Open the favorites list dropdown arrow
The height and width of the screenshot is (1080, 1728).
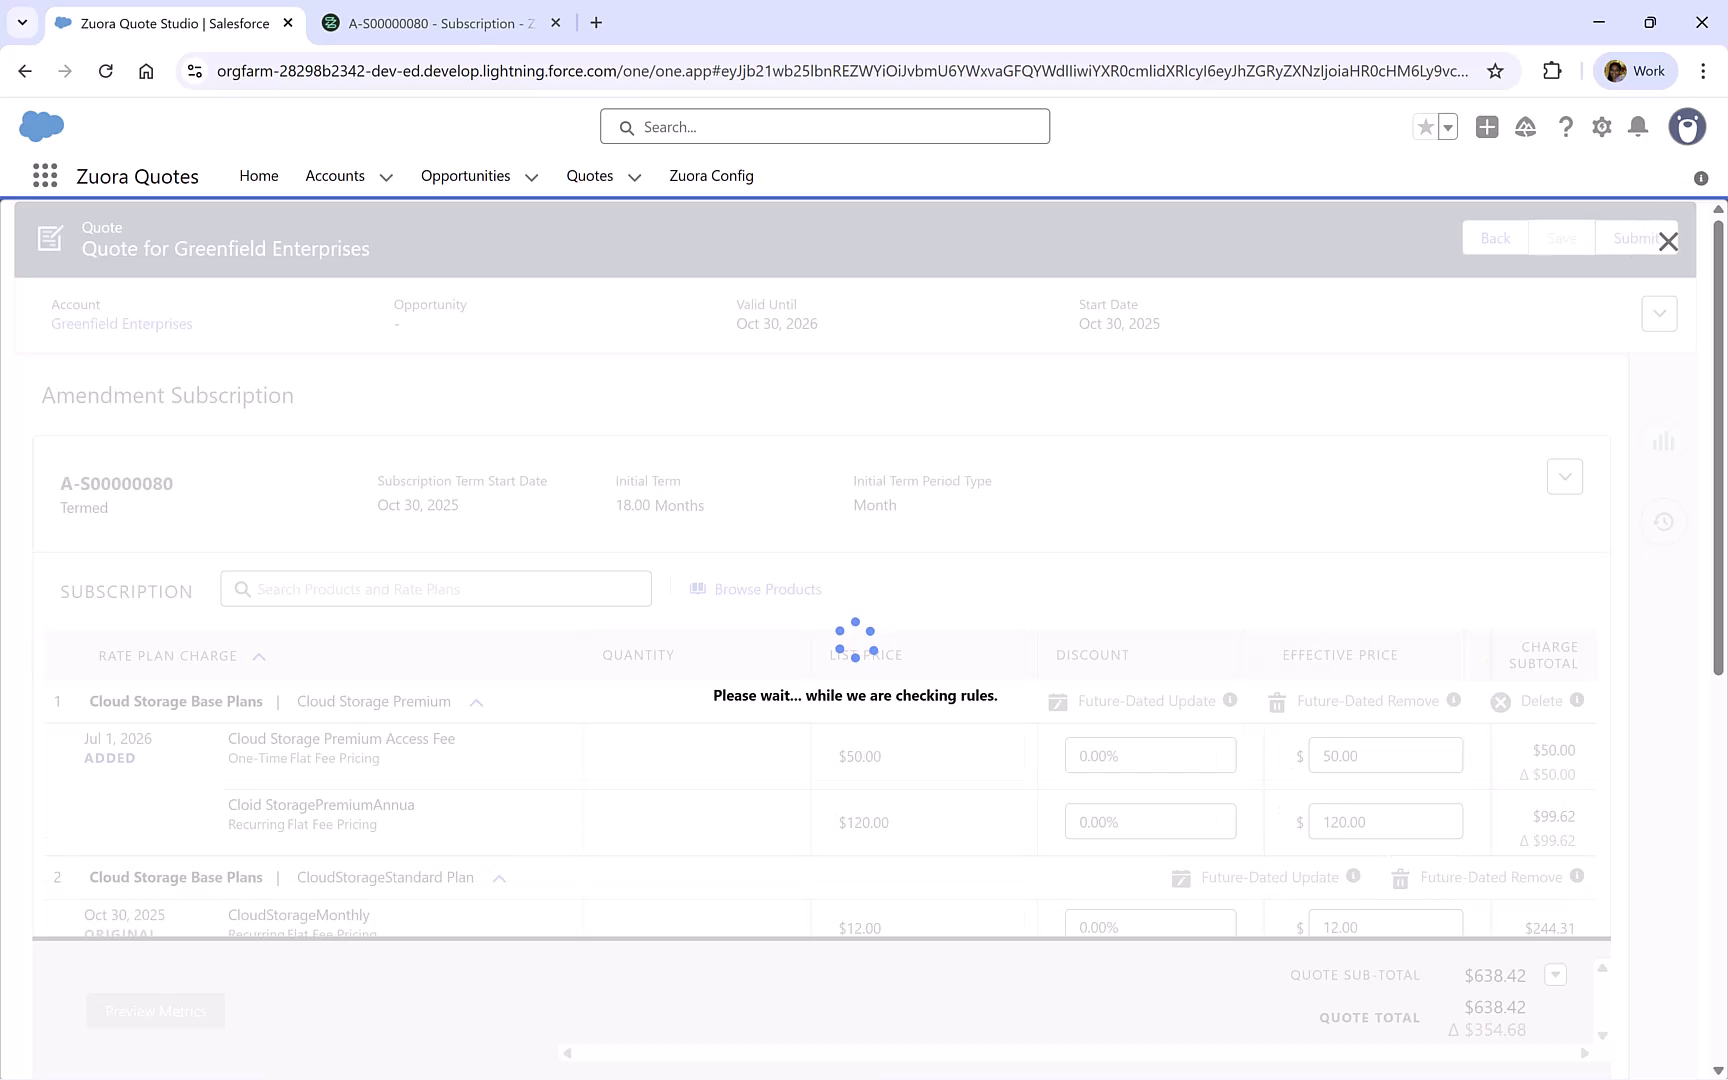click(1446, 127)
